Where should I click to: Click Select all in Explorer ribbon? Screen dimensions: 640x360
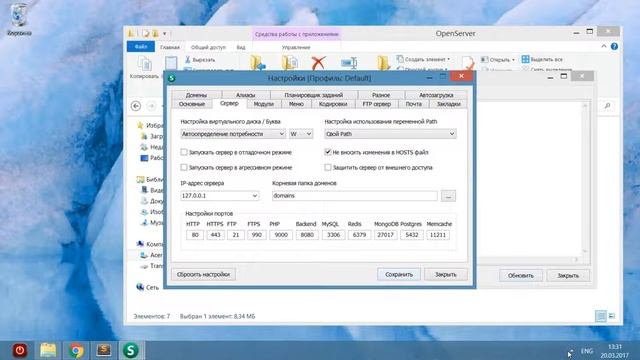(x=542, y=60)
